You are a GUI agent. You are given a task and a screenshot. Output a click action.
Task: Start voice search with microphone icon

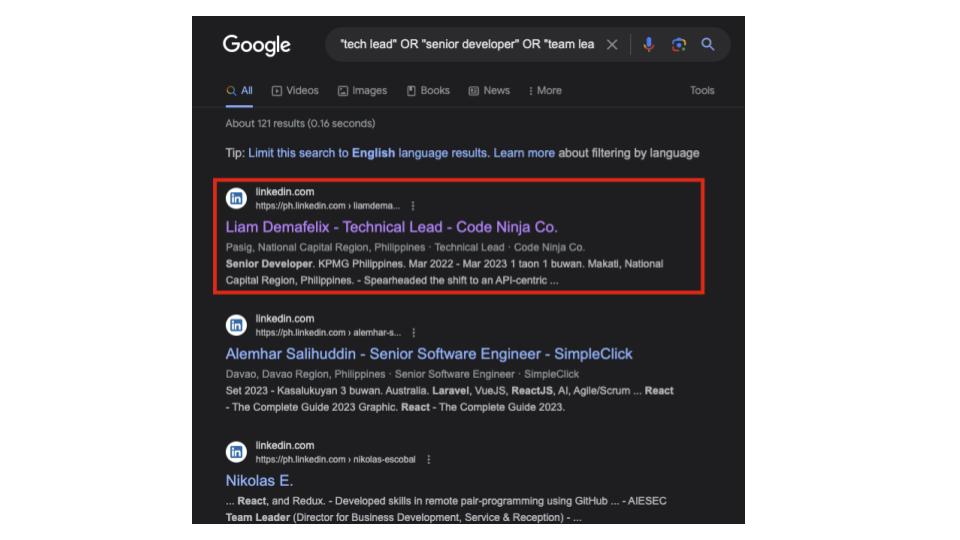pyautogui.click(x=648, y=45)
